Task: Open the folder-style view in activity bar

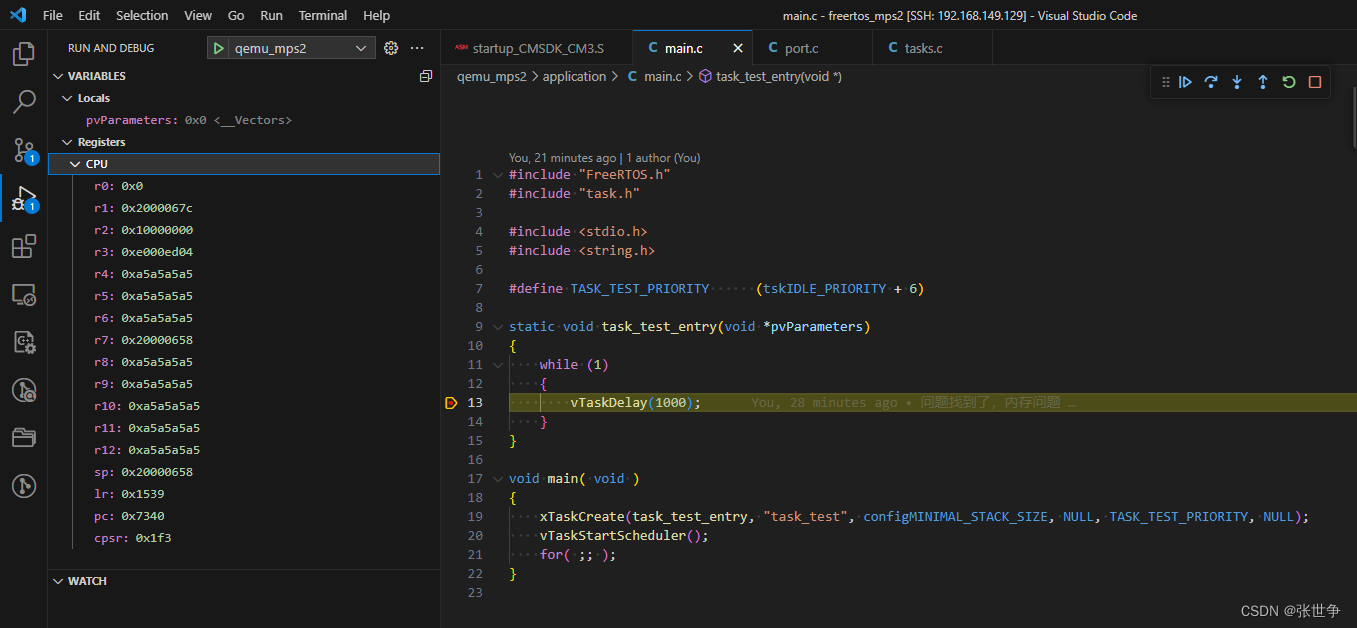Action: [24, 438]
